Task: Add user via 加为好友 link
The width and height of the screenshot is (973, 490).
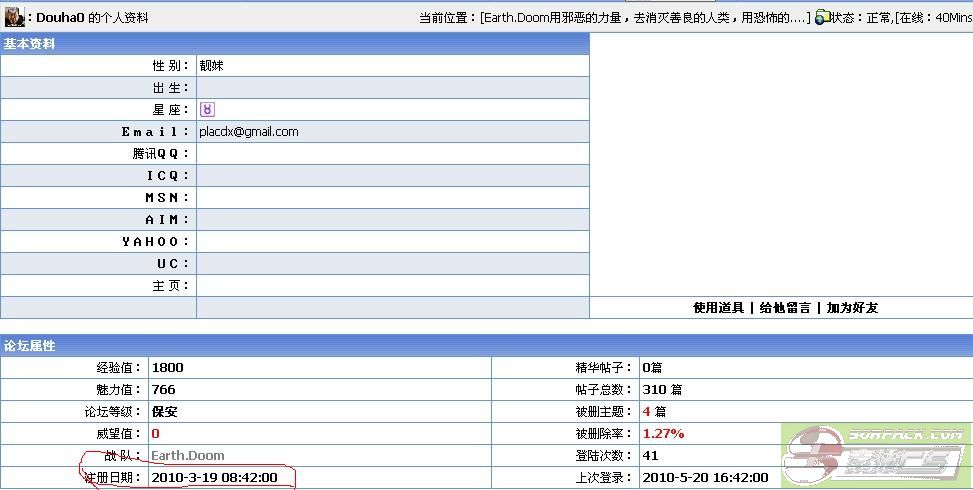Action: (852, 308)
